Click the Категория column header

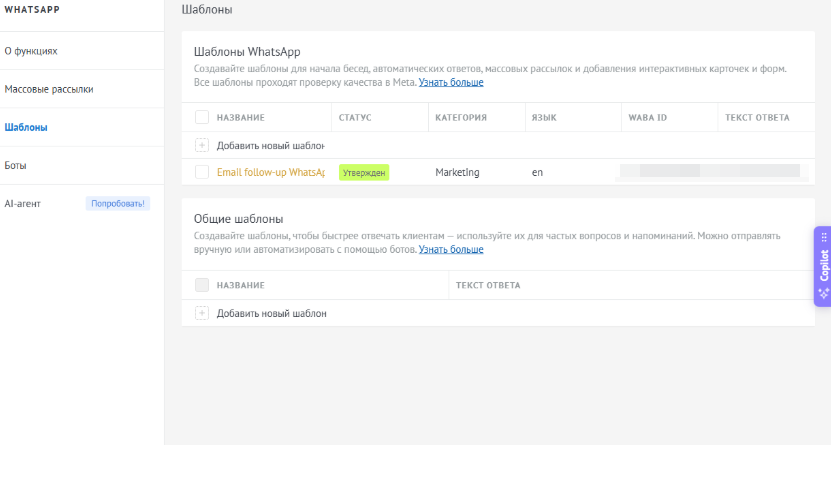click(x=461, y=117)
